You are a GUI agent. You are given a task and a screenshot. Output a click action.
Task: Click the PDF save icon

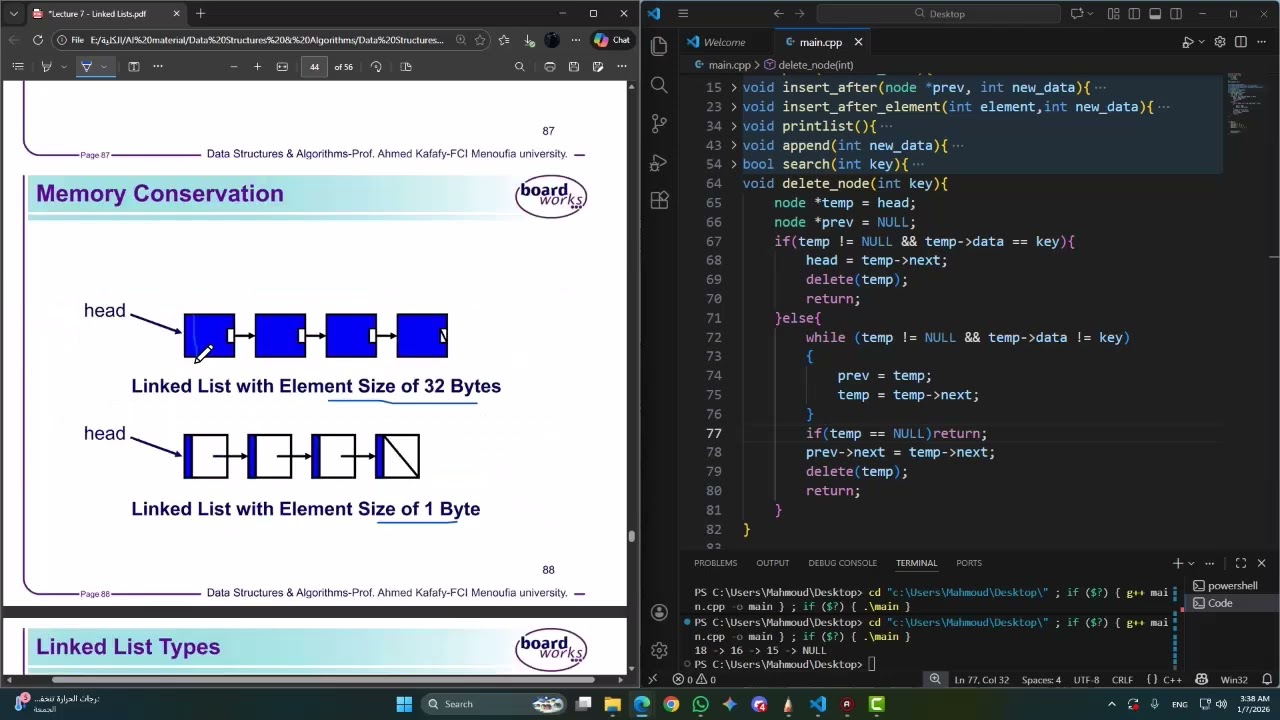coord(574,67)
